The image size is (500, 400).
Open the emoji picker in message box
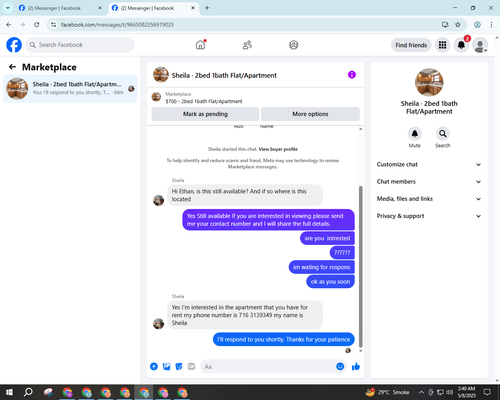pyautogui.click(x=340, y=366)
